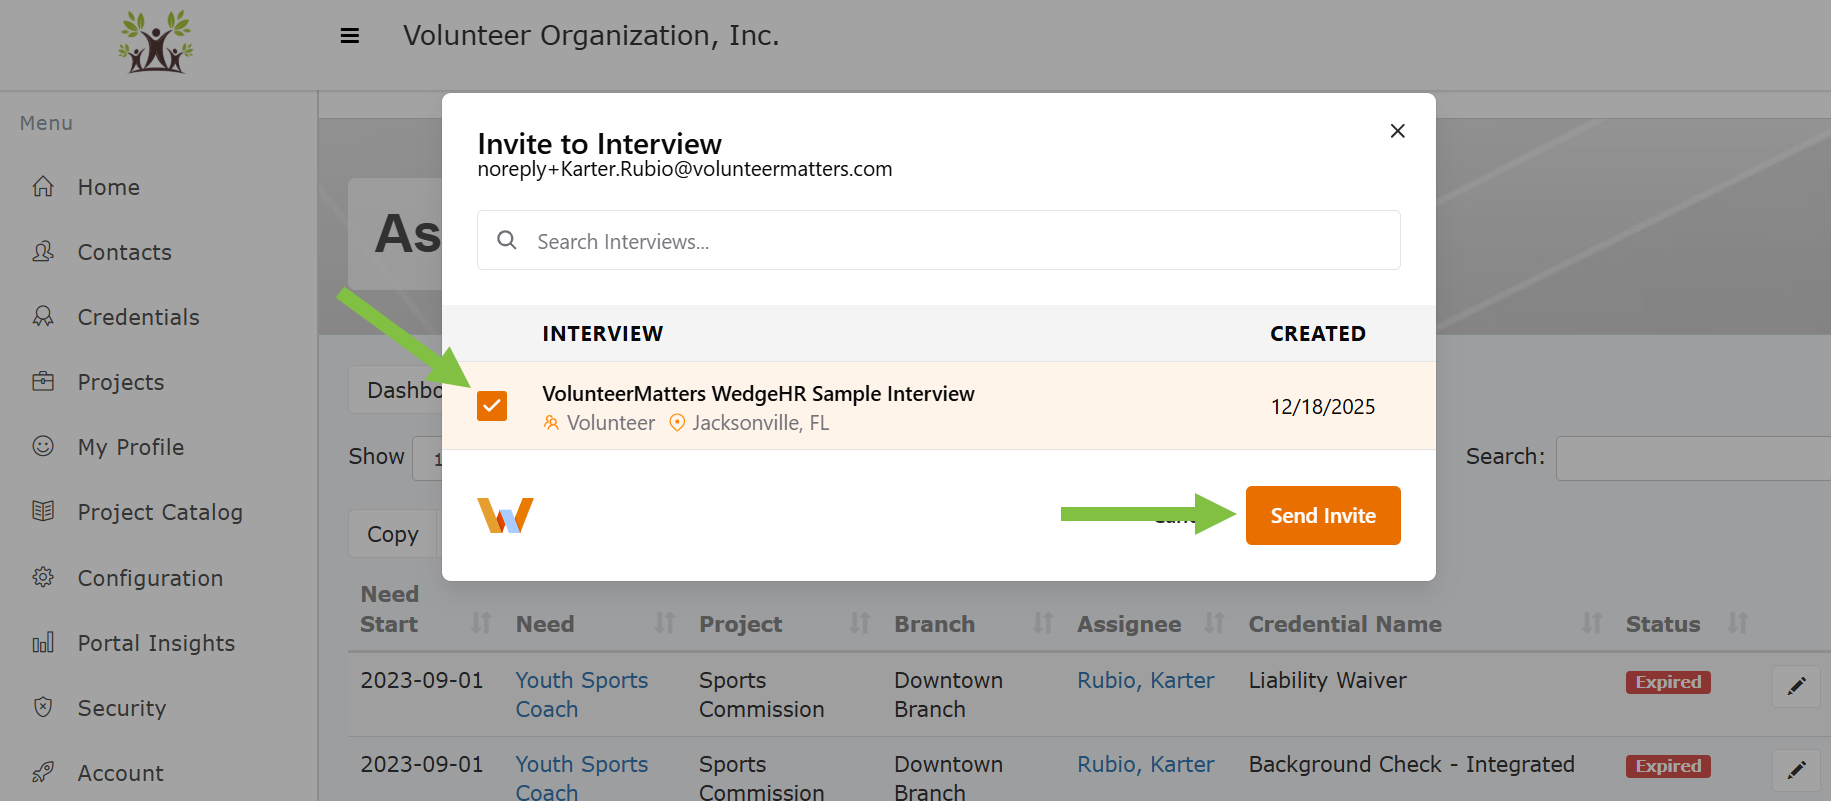Click the WedgeHR W logo
This screenshot has height=801, width=1831.
click(505, 516)
